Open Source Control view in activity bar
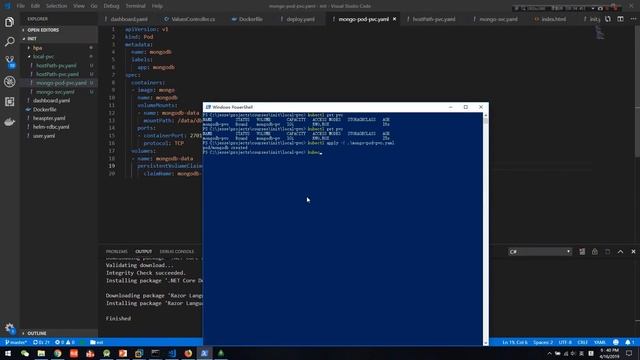The image size is (640, 360). [x=9, y=62]
